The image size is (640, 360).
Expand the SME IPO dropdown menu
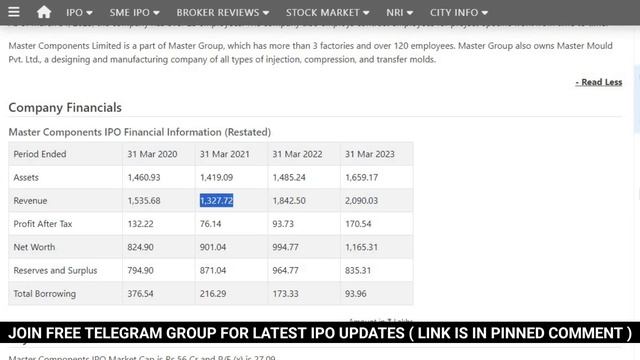pos(134,13)
